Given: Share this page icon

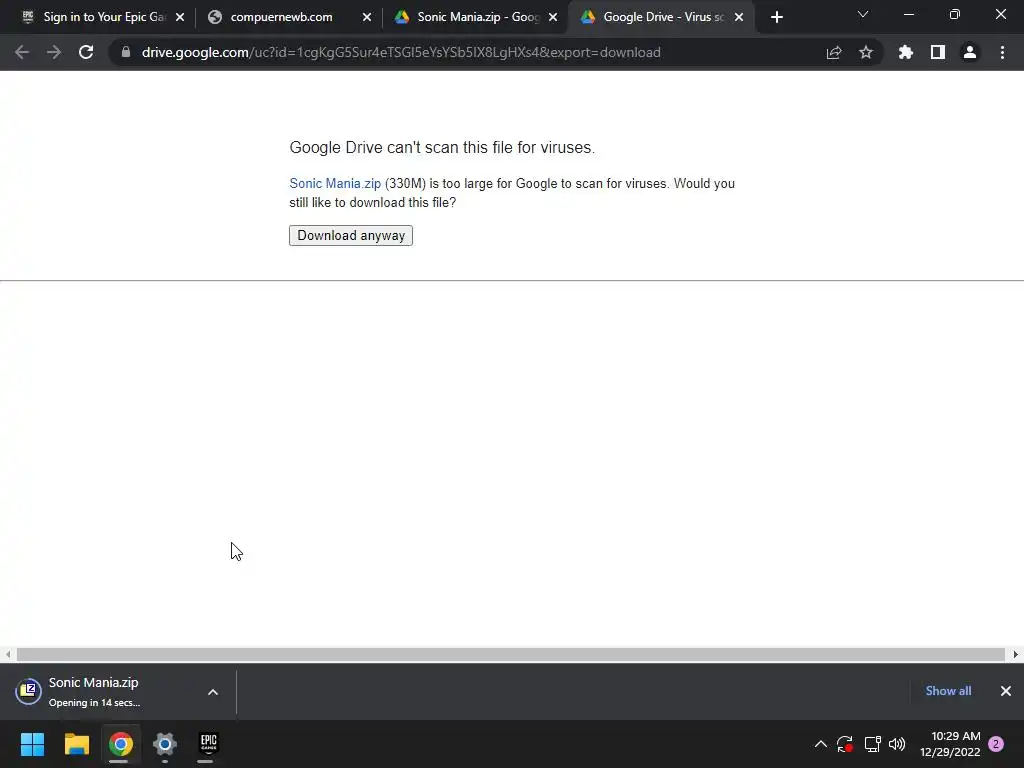Looking at the screenshot, I should (834, 52).
